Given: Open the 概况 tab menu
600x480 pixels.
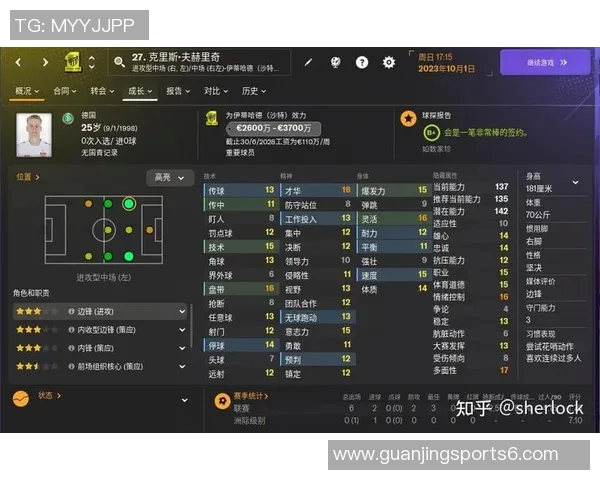Looking at the screenshot, I should coord(27,91).
